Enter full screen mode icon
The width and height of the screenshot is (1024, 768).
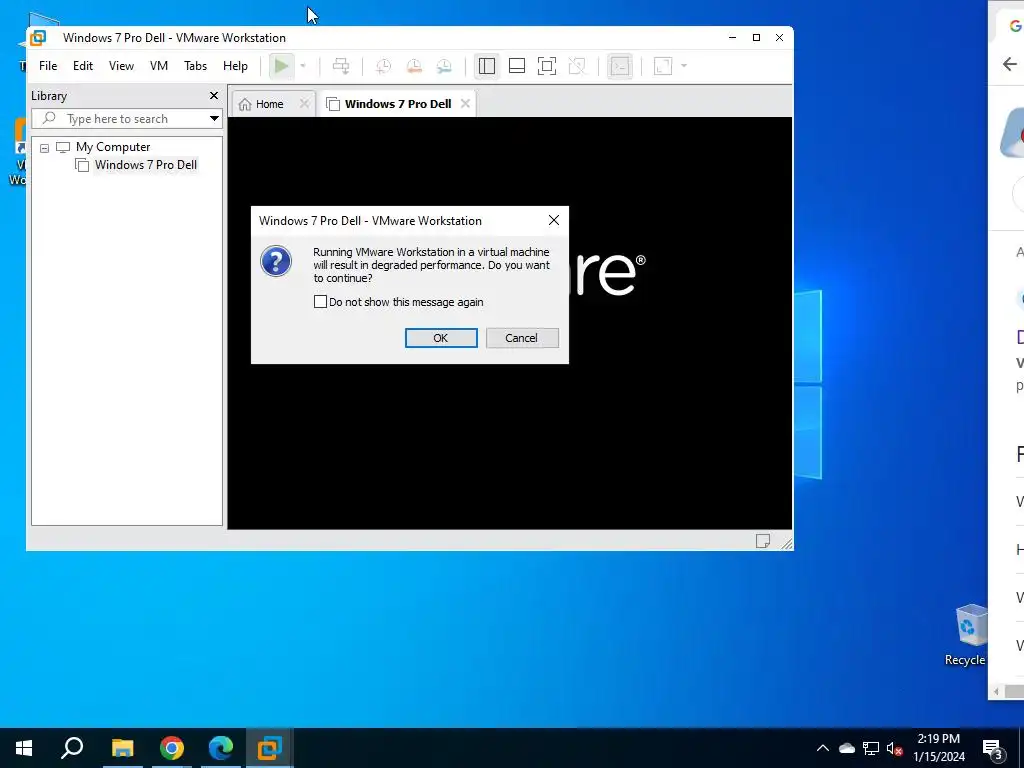(547, 66)
